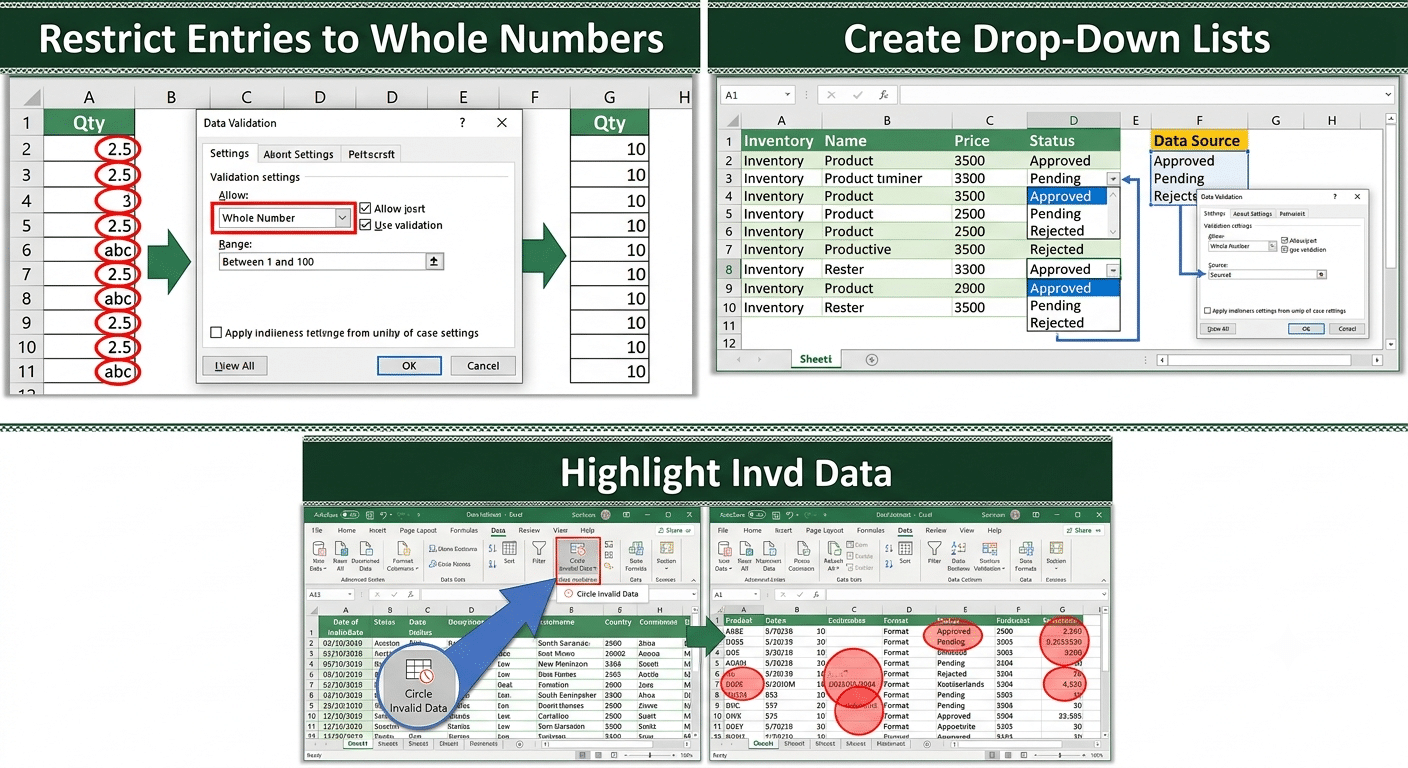Click Get Data icon in Country-column workbook ribbon
The width and height of the screenshot is (1408, 768).
click(319, 549)
